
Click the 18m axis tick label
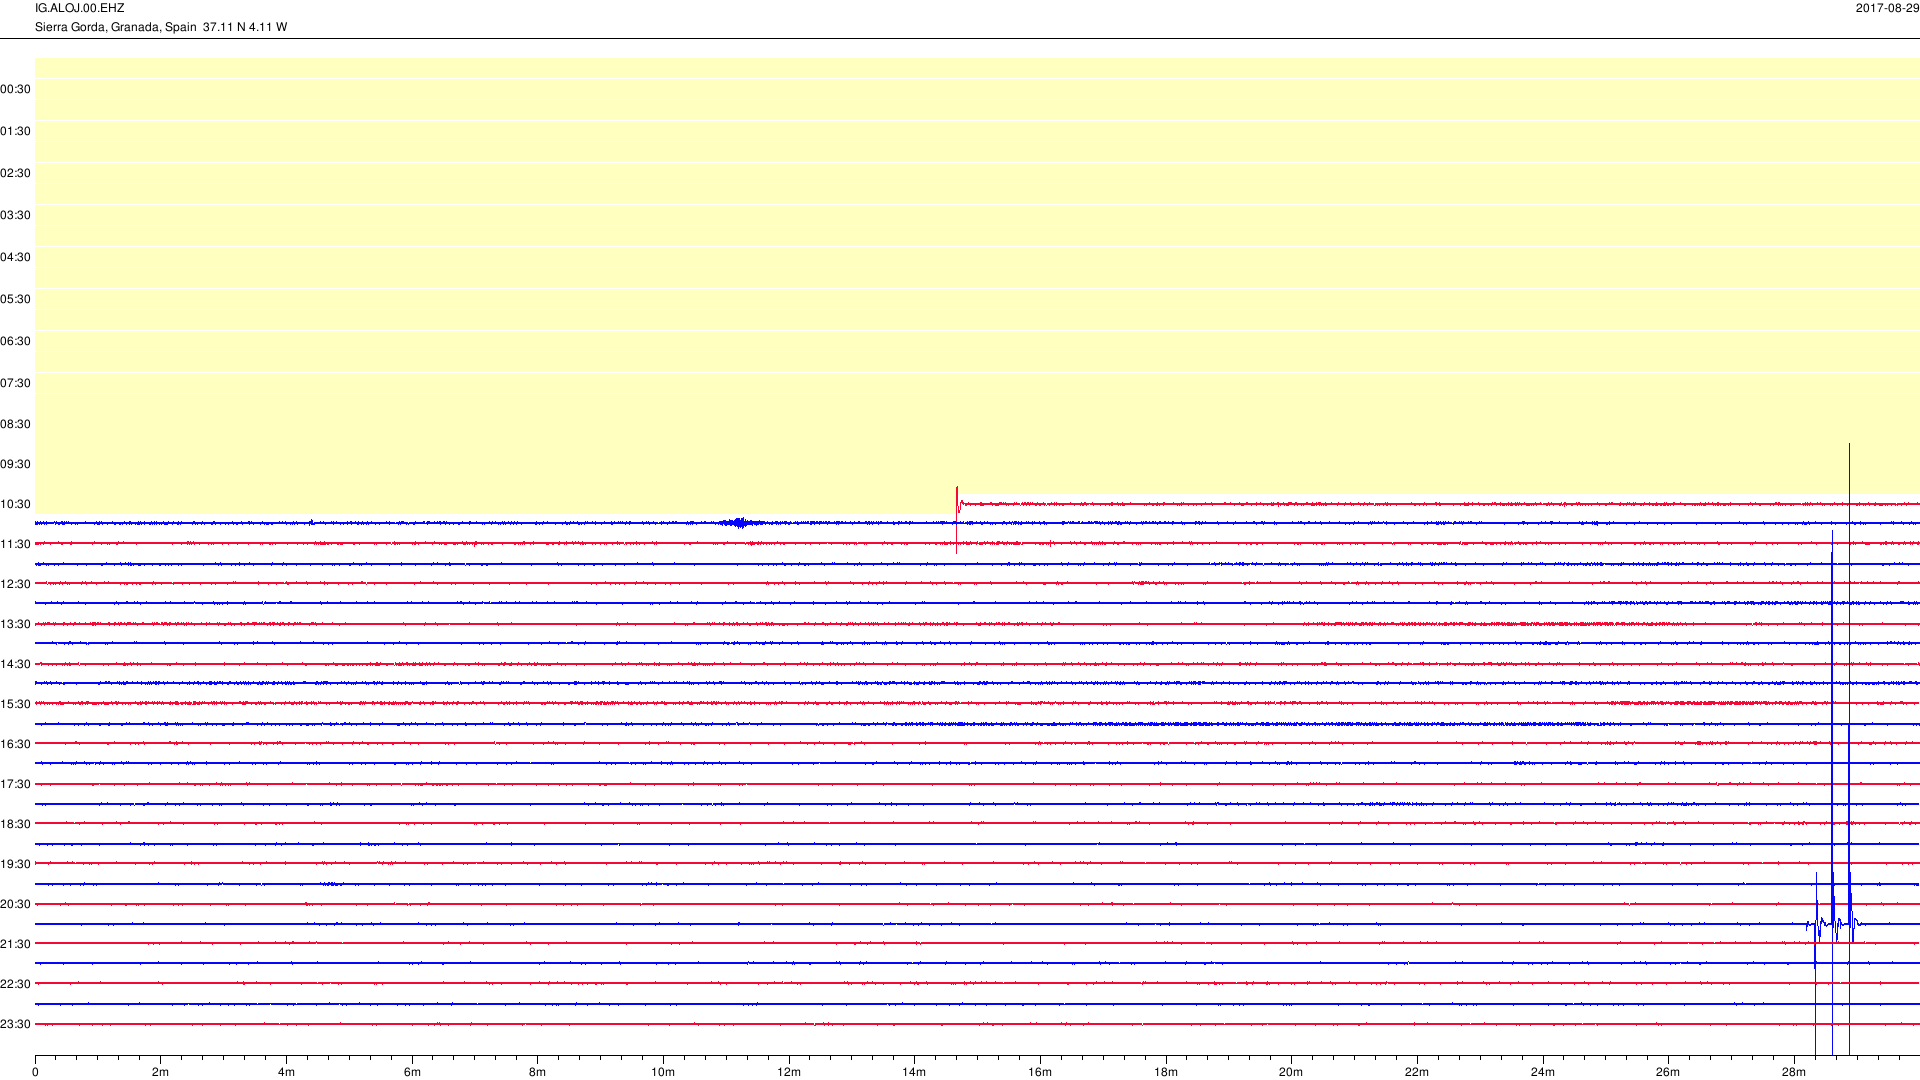click(1166, 1072)
